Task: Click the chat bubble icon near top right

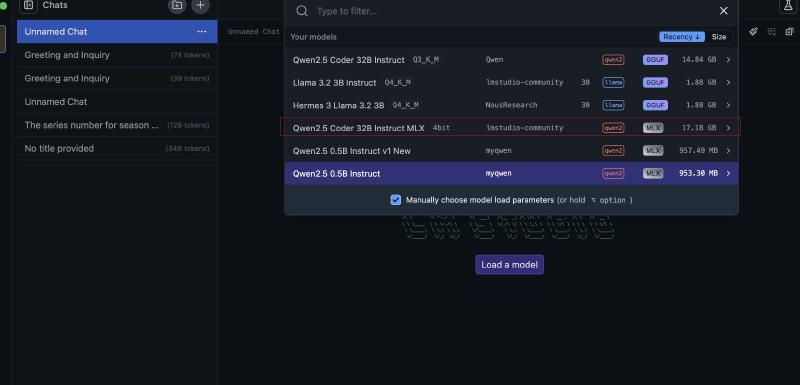Action: (771, 32)
